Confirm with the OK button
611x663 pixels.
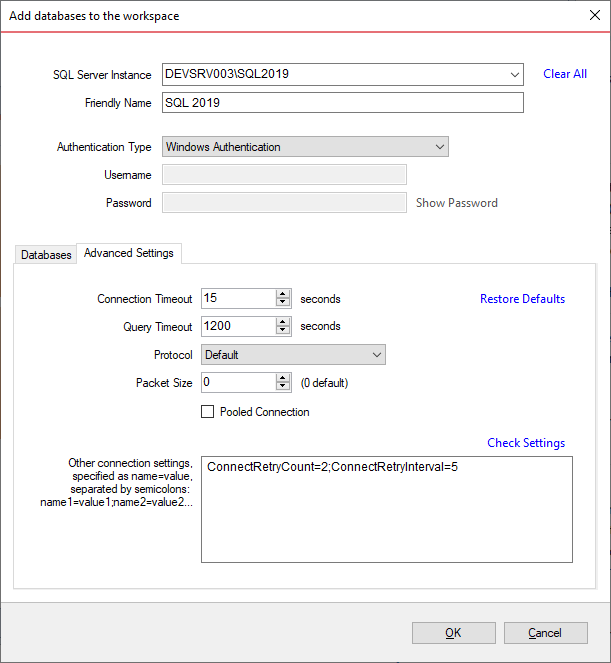tap(454, 633)
